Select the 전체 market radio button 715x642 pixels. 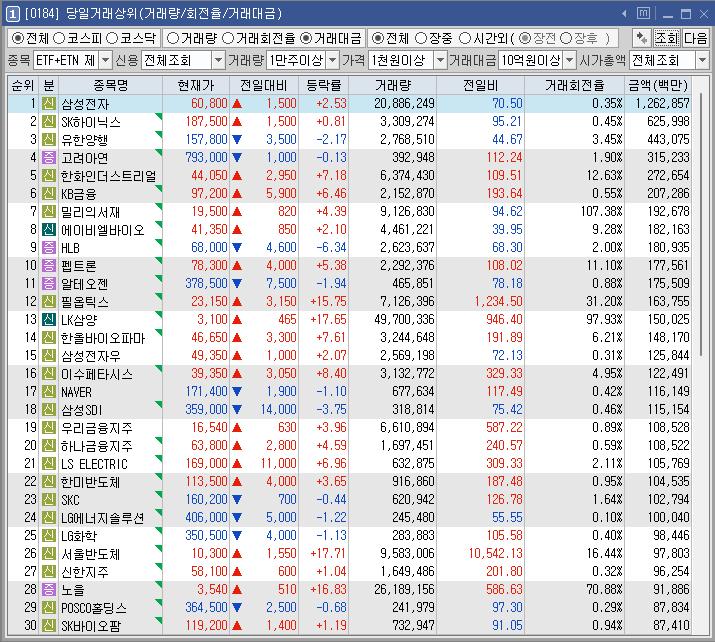[x=18, y=38]
